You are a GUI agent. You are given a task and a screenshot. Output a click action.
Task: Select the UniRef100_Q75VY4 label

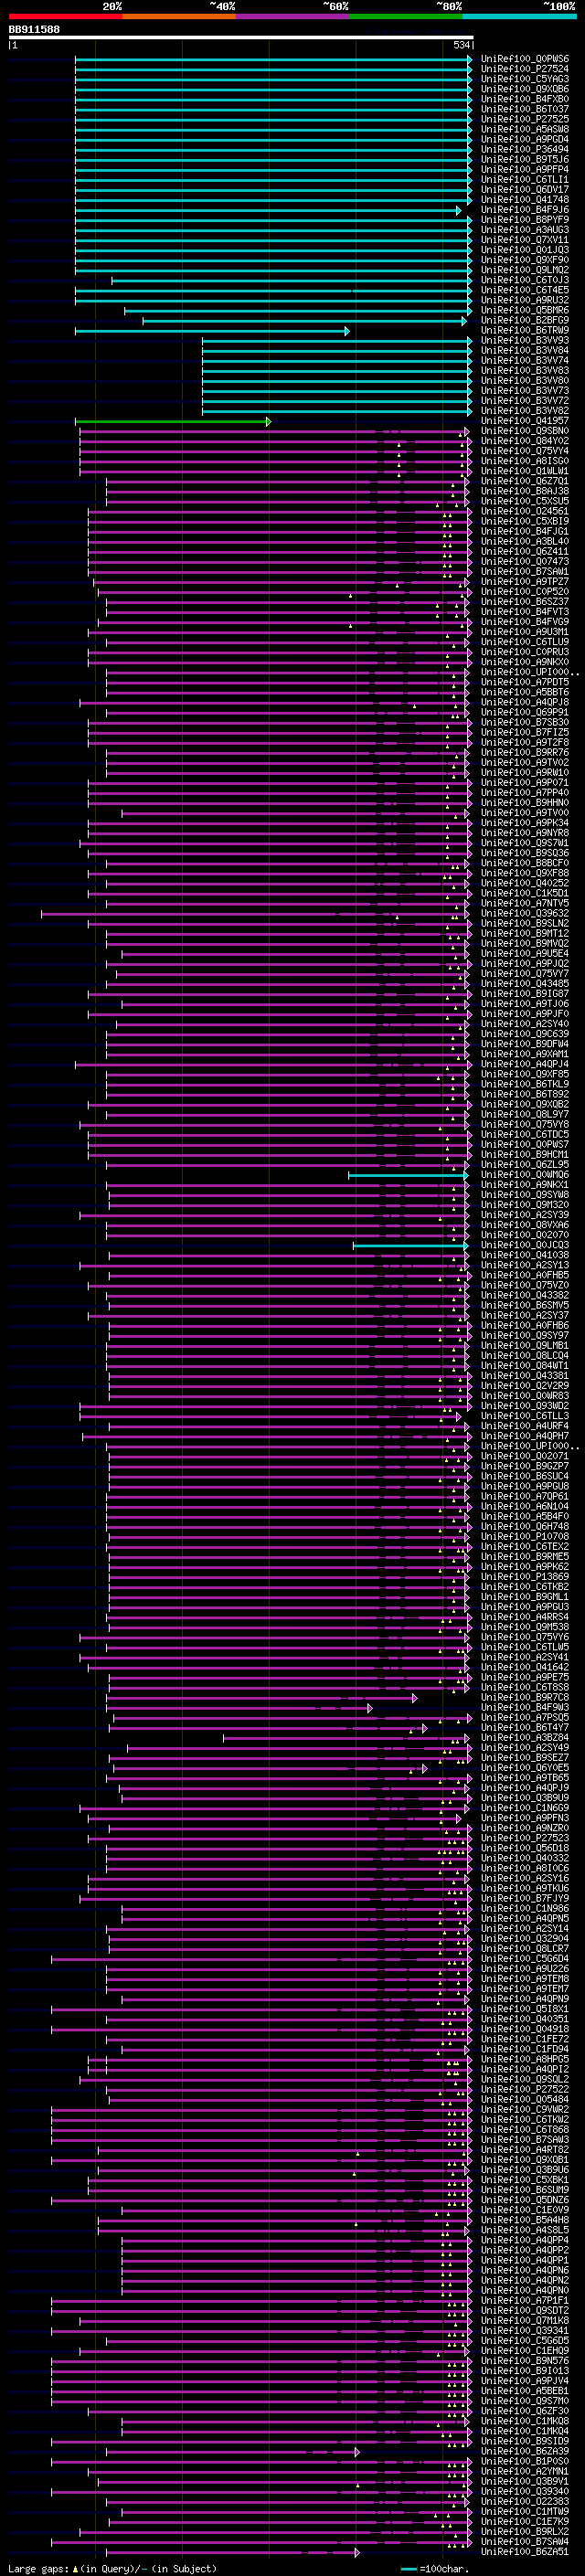[x=524, y=451]
